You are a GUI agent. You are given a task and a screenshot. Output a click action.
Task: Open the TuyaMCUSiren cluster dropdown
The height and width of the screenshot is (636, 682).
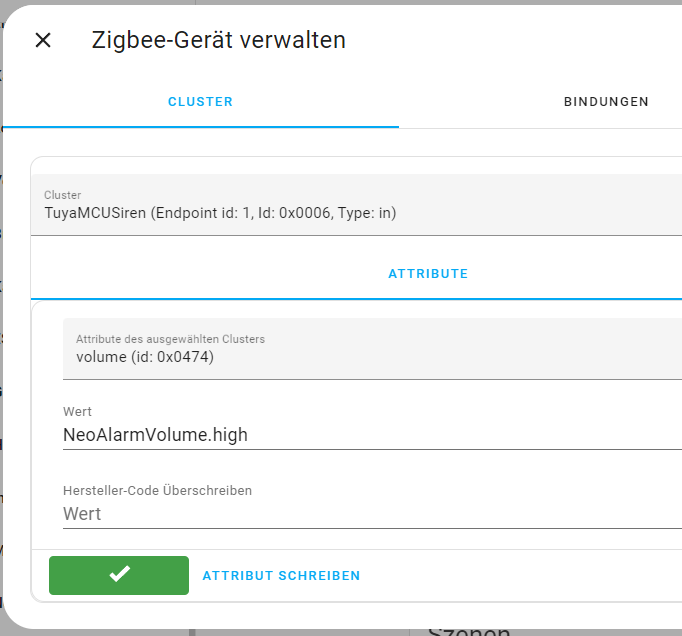[356, 205]
